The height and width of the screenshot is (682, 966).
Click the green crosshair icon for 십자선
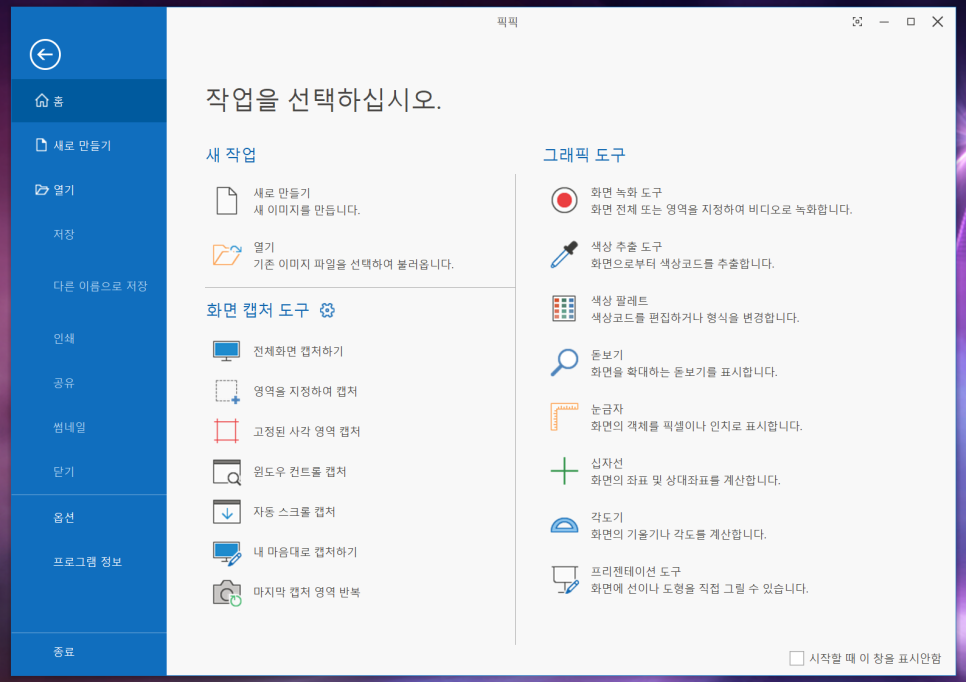pyautogui.click(x=564, y=471)
